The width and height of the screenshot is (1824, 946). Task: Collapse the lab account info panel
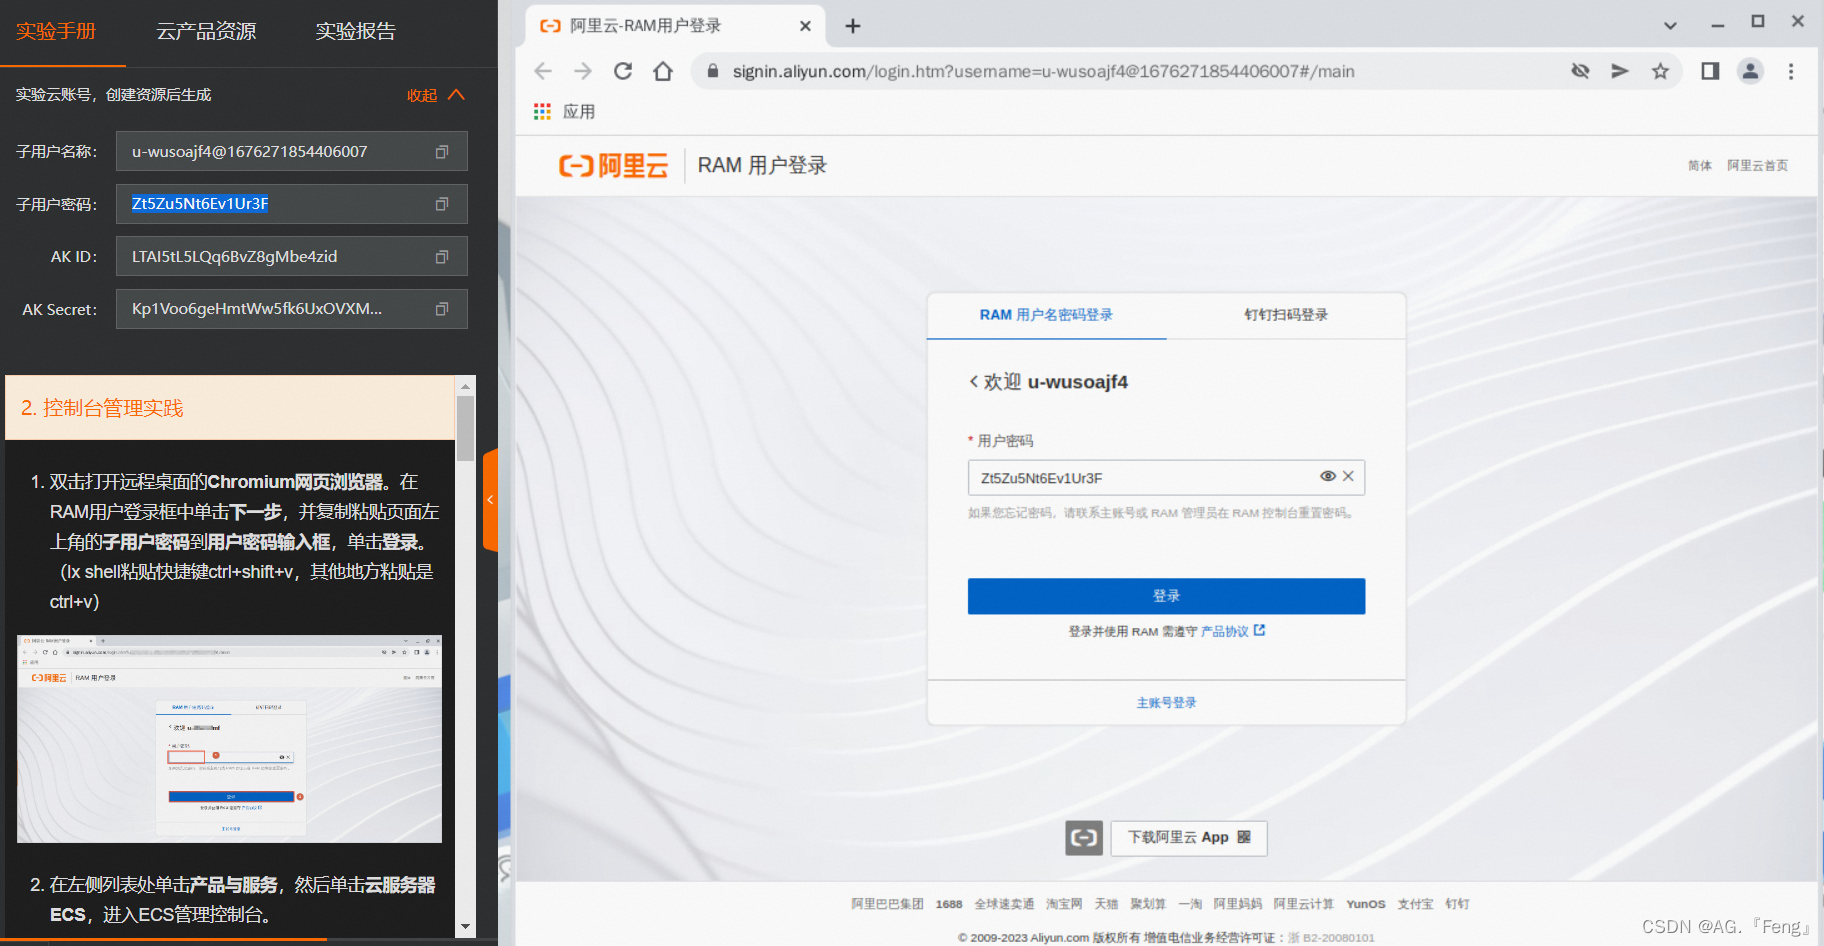[x=436, y=95]
